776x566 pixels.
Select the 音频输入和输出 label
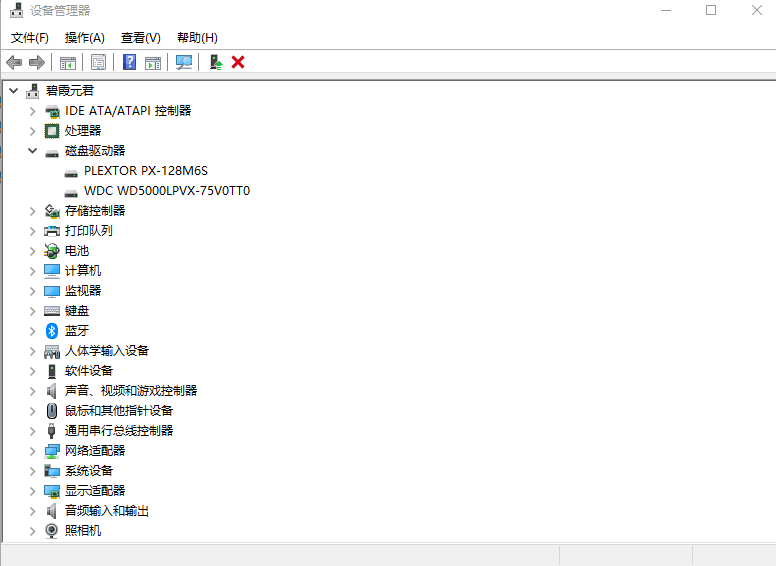click(107, 511)
